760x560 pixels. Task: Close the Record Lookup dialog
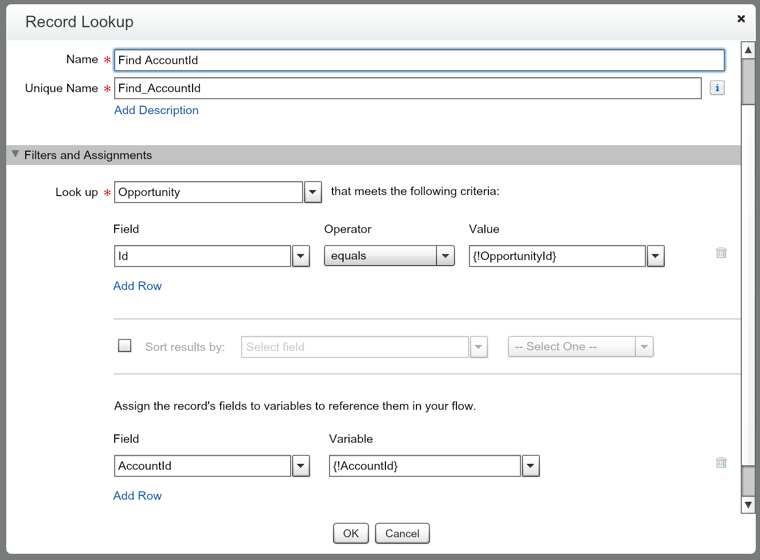coord(741,19)
